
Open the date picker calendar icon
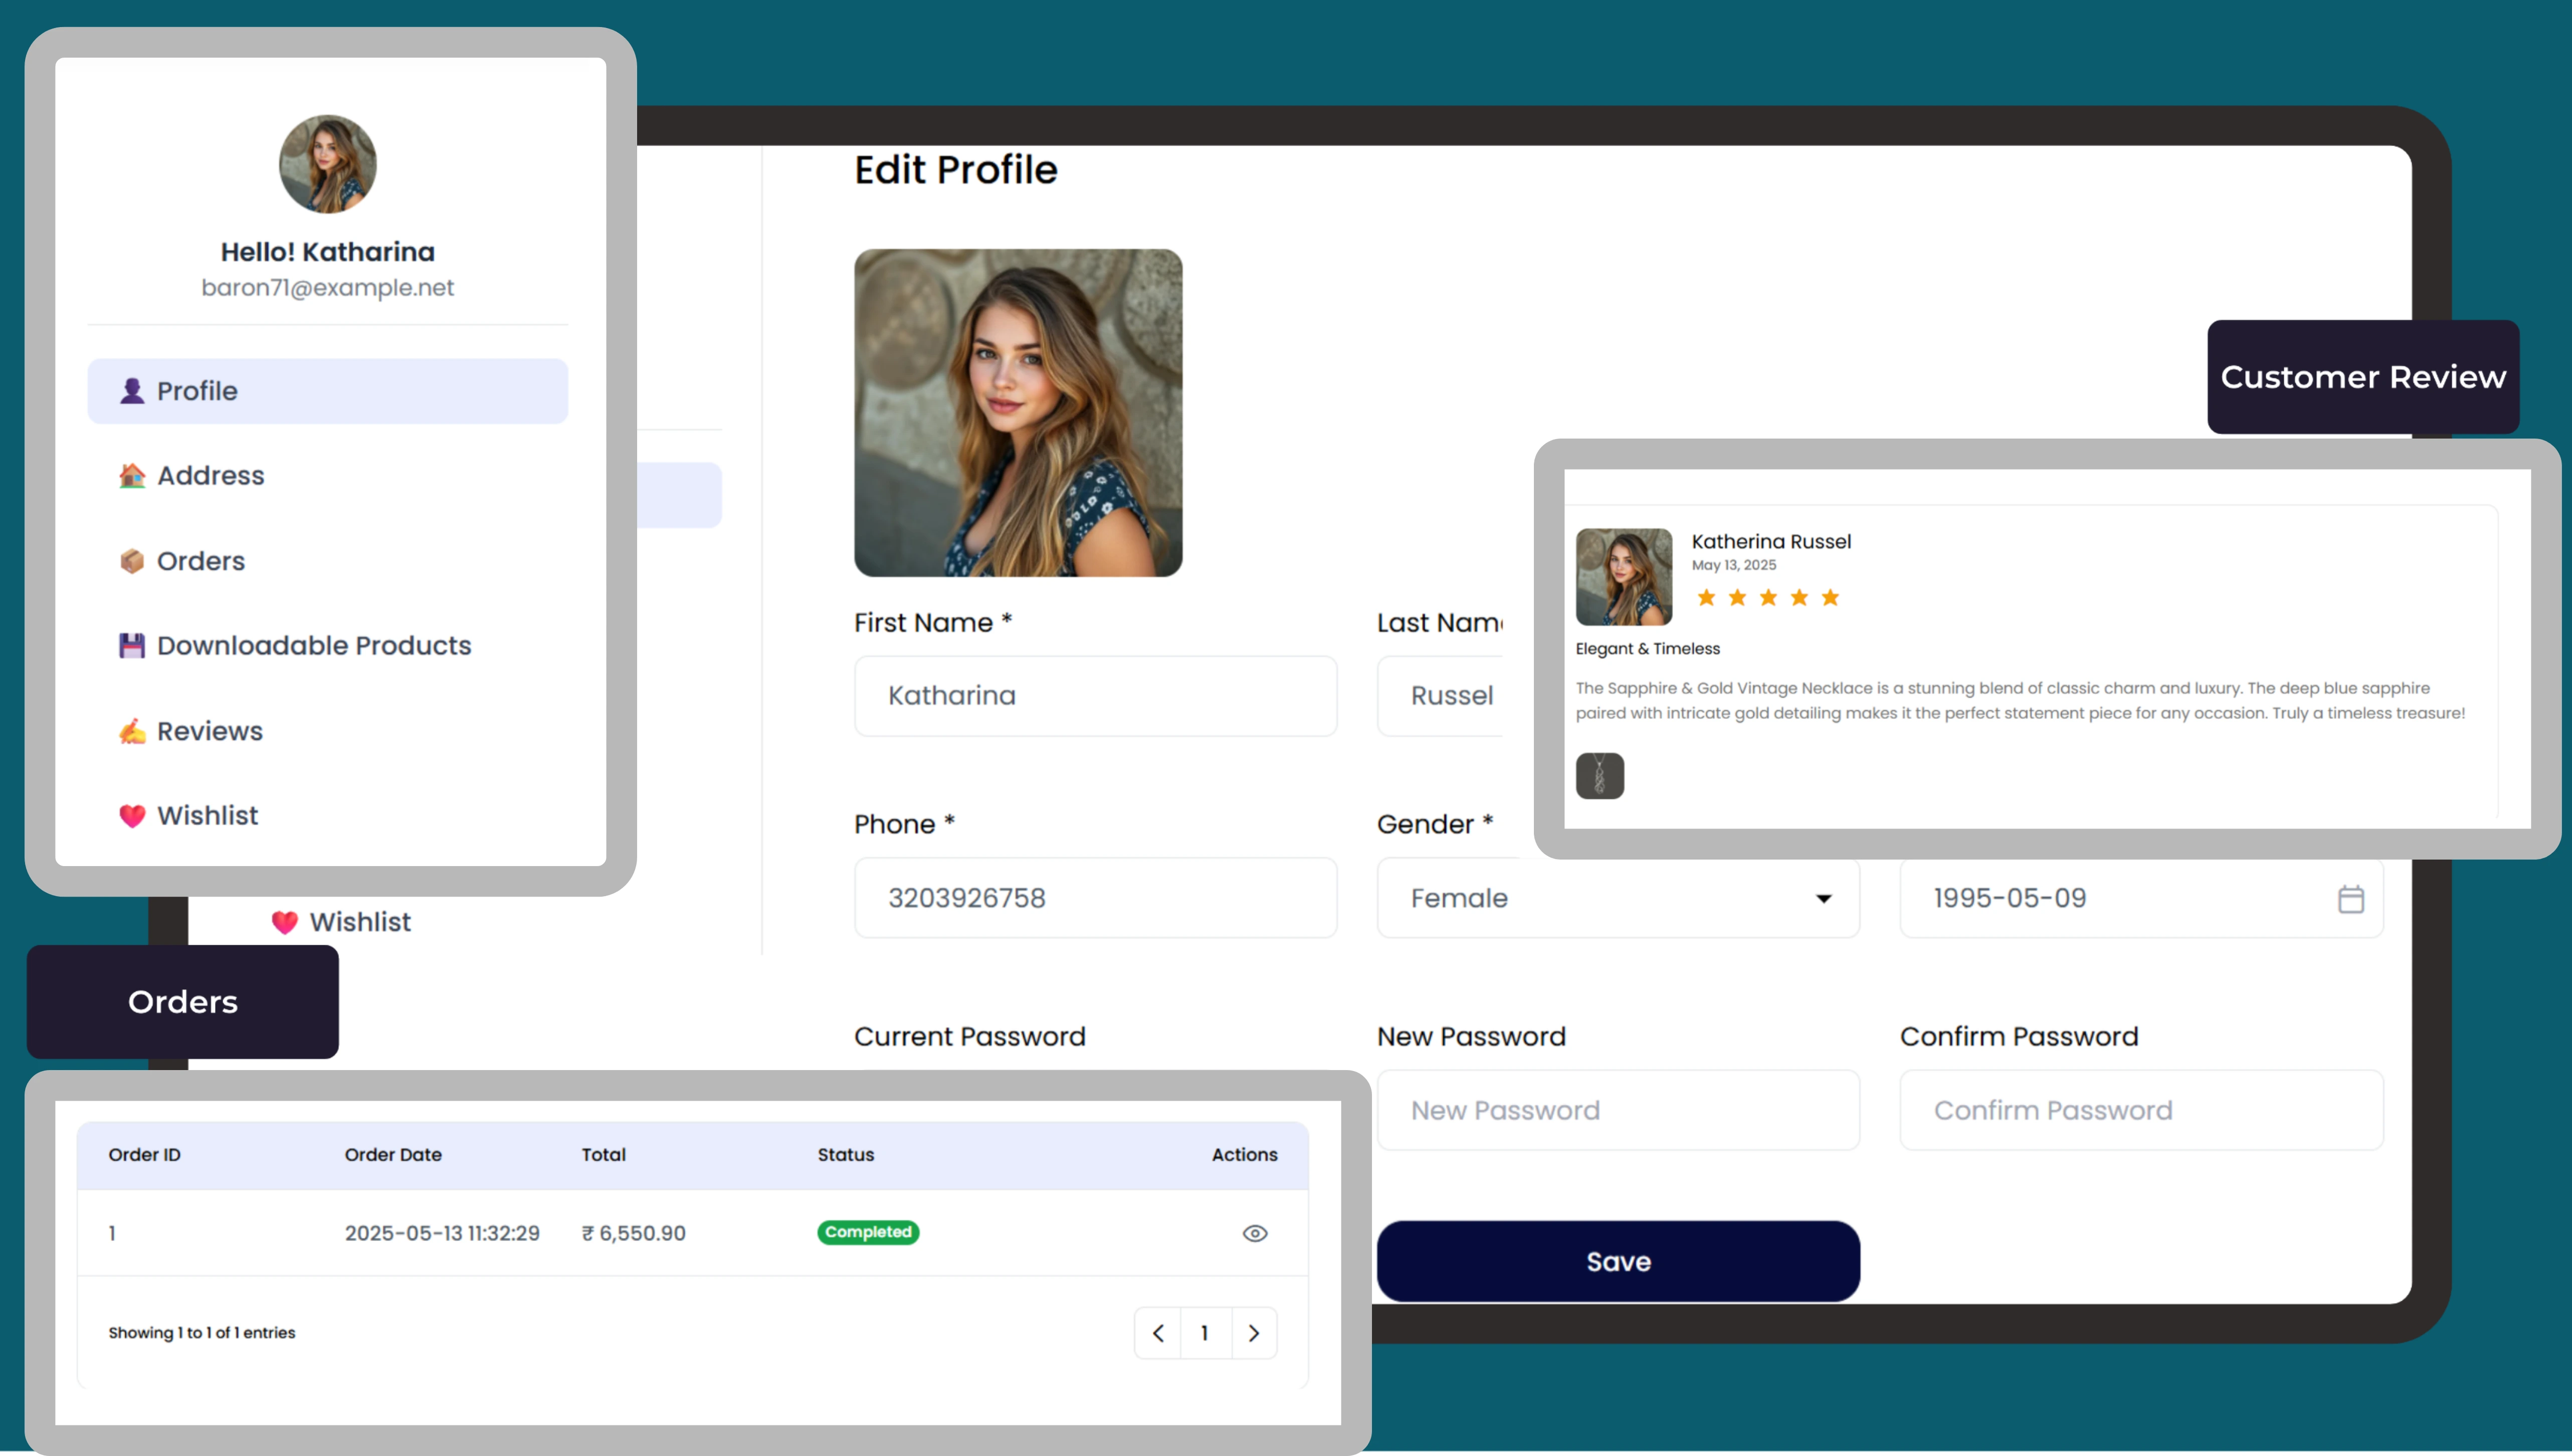(x=2350, y=899)
